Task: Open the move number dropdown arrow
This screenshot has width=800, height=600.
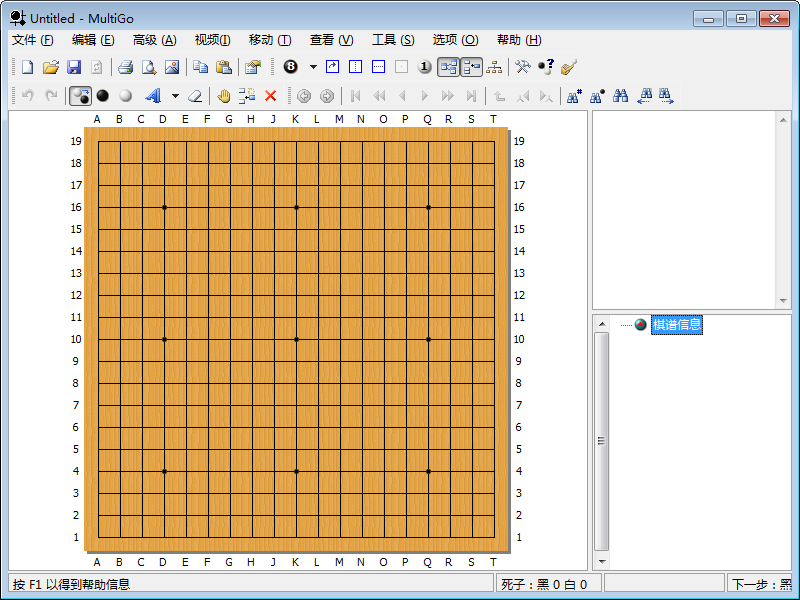Action: pos(311,66)
